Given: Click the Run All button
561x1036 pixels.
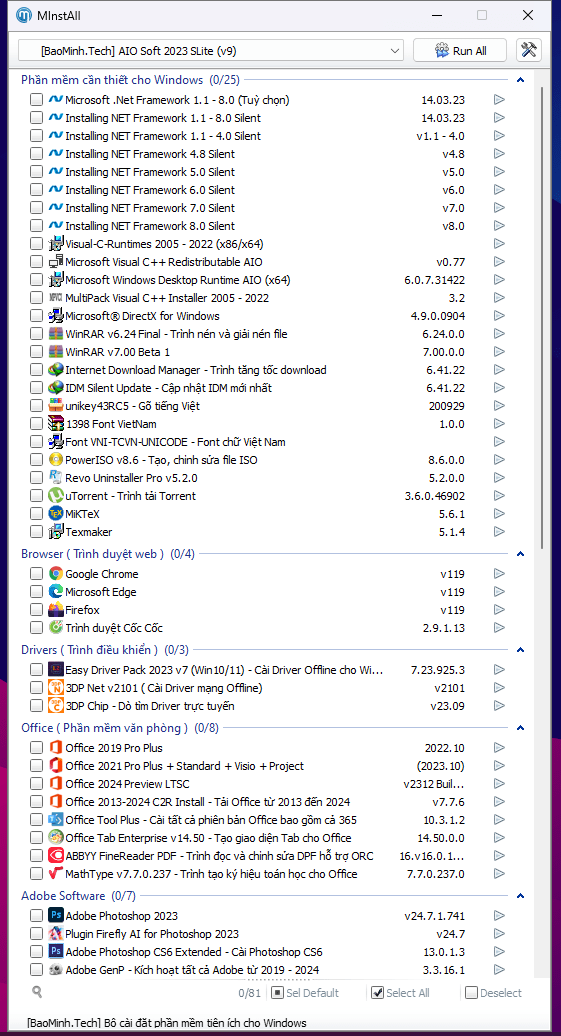Looking at the screenshot, I should (x=460, y=50).
